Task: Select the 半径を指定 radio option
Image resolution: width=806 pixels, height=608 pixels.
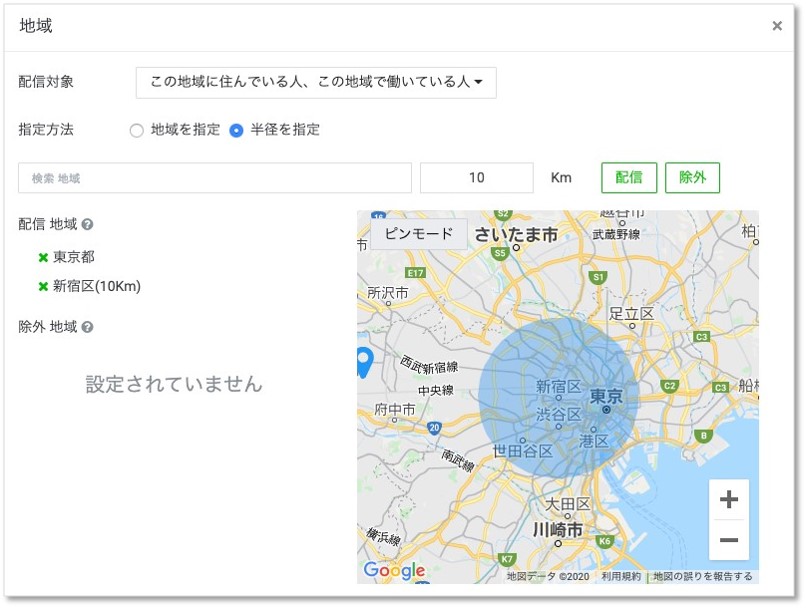Action: 237,131
